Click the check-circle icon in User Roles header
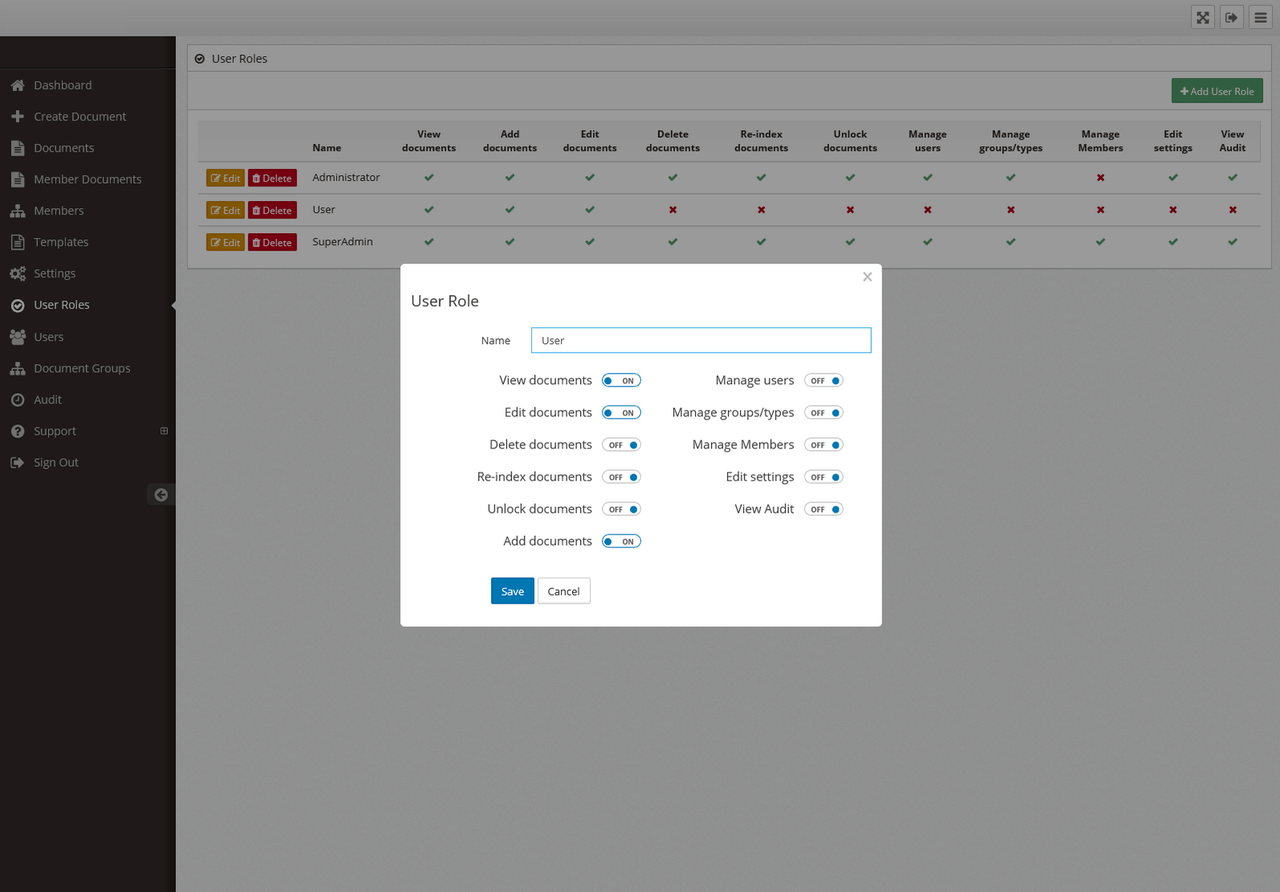1280x892 pixels. click(x=200, y=59)
